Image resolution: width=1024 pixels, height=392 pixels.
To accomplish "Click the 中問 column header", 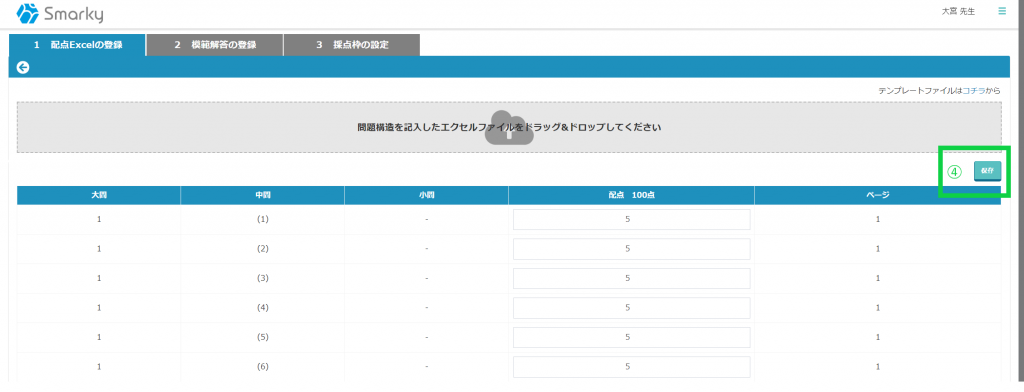I will (263, 195).
